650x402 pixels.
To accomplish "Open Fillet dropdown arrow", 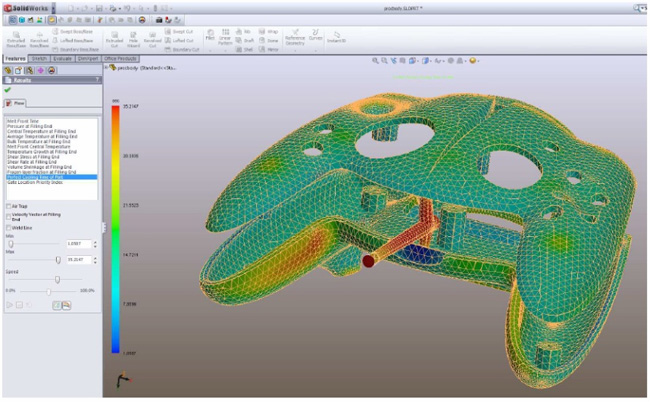I will (x=210, y=51).
